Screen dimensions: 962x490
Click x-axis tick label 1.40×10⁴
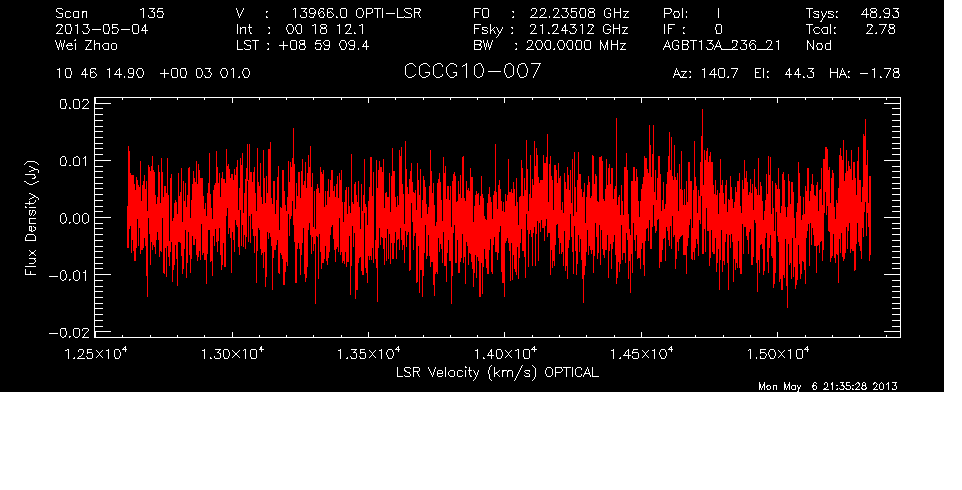(x=504, y=354)
